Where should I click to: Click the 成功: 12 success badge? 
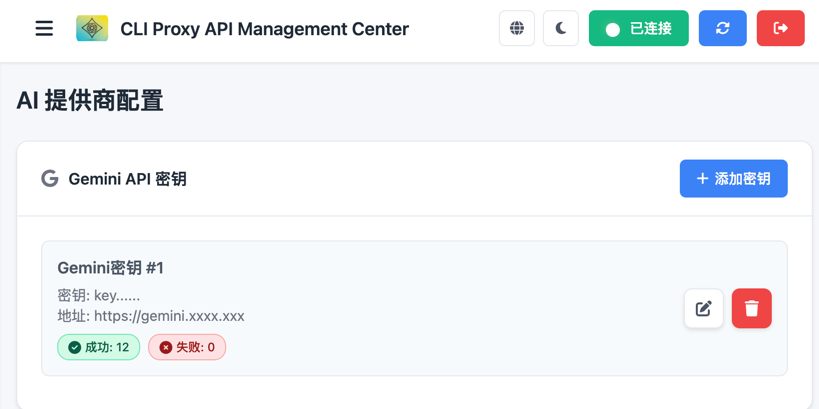(x=99, y=347)
